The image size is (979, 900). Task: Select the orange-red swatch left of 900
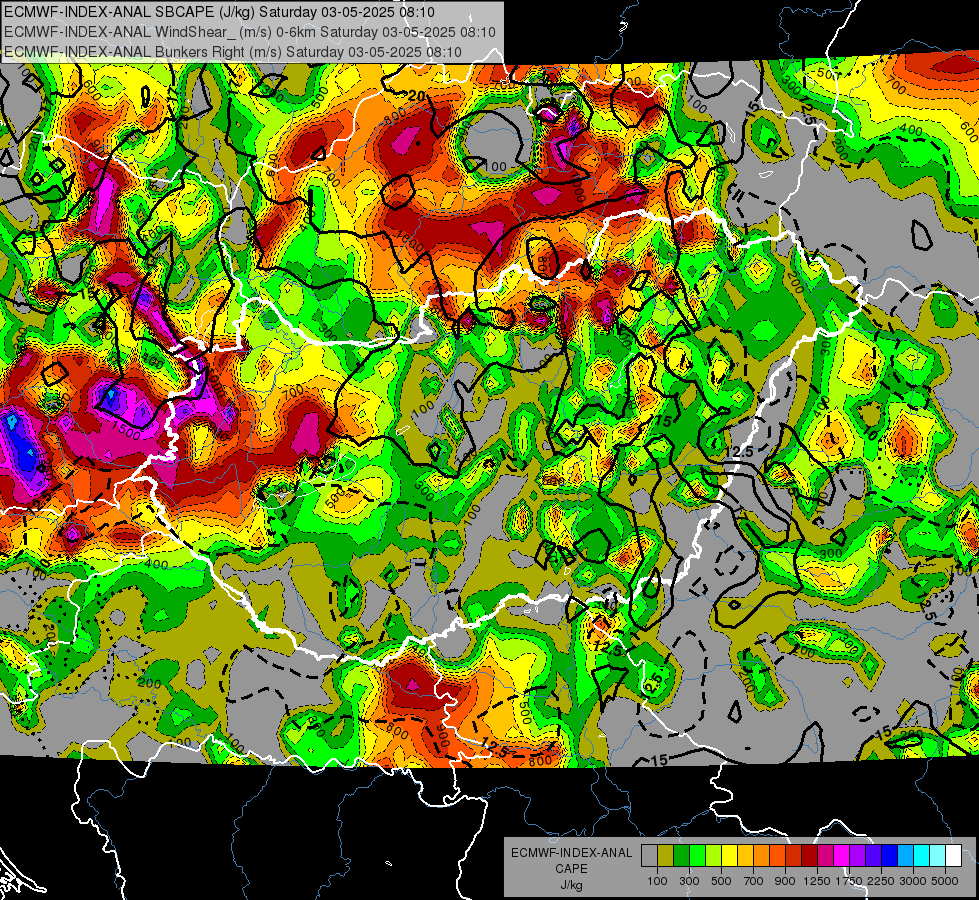click(x=777, y=856)
